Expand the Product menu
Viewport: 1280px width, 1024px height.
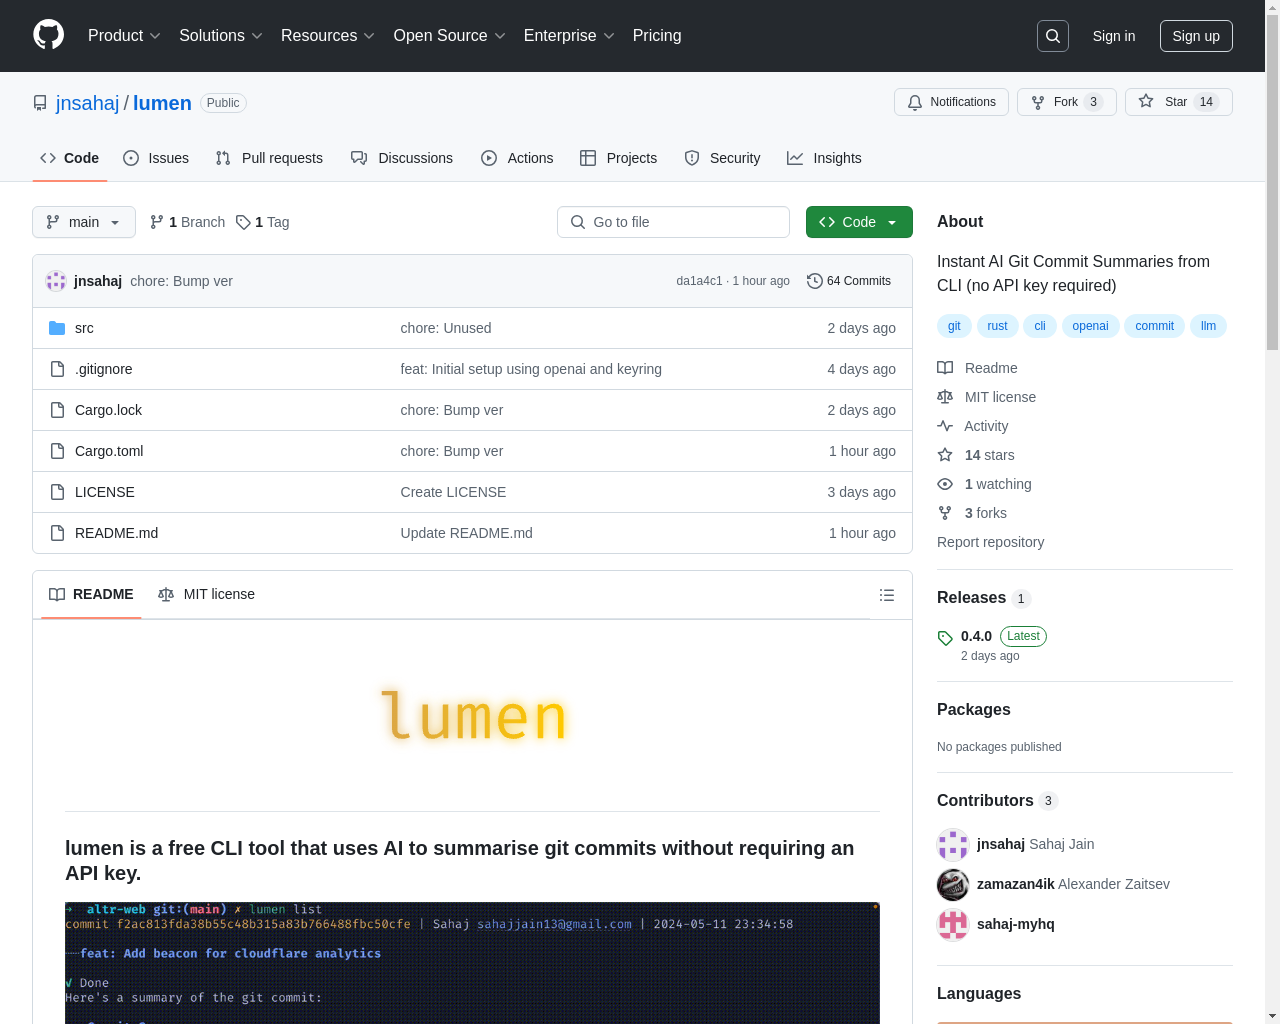[x=124, y=36]
